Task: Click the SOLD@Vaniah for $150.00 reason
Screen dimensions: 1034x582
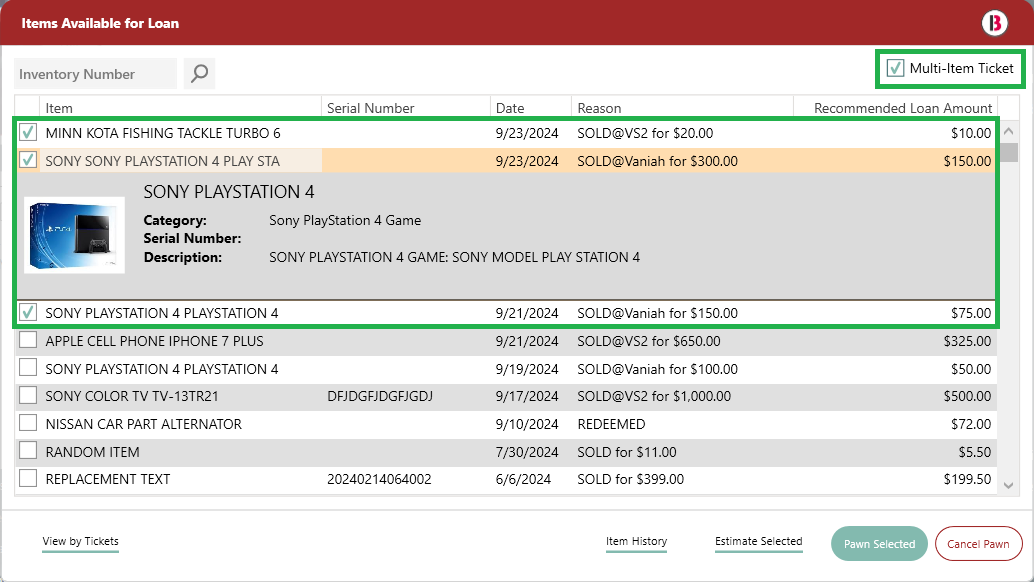Action: [x=657, y=313]
